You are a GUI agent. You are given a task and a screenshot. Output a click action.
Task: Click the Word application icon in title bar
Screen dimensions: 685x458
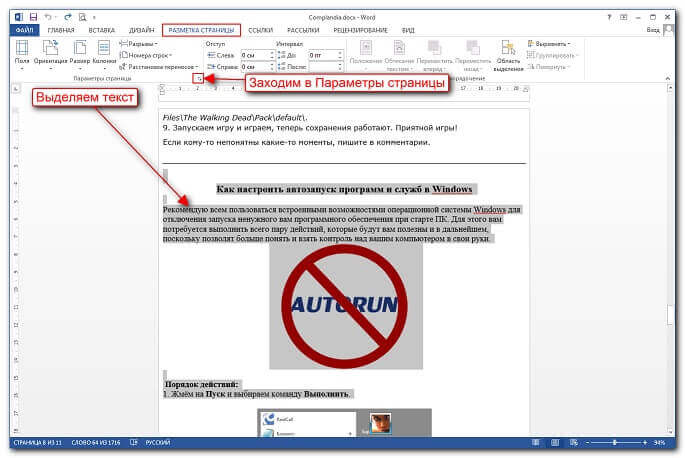(x=18, y=17)
